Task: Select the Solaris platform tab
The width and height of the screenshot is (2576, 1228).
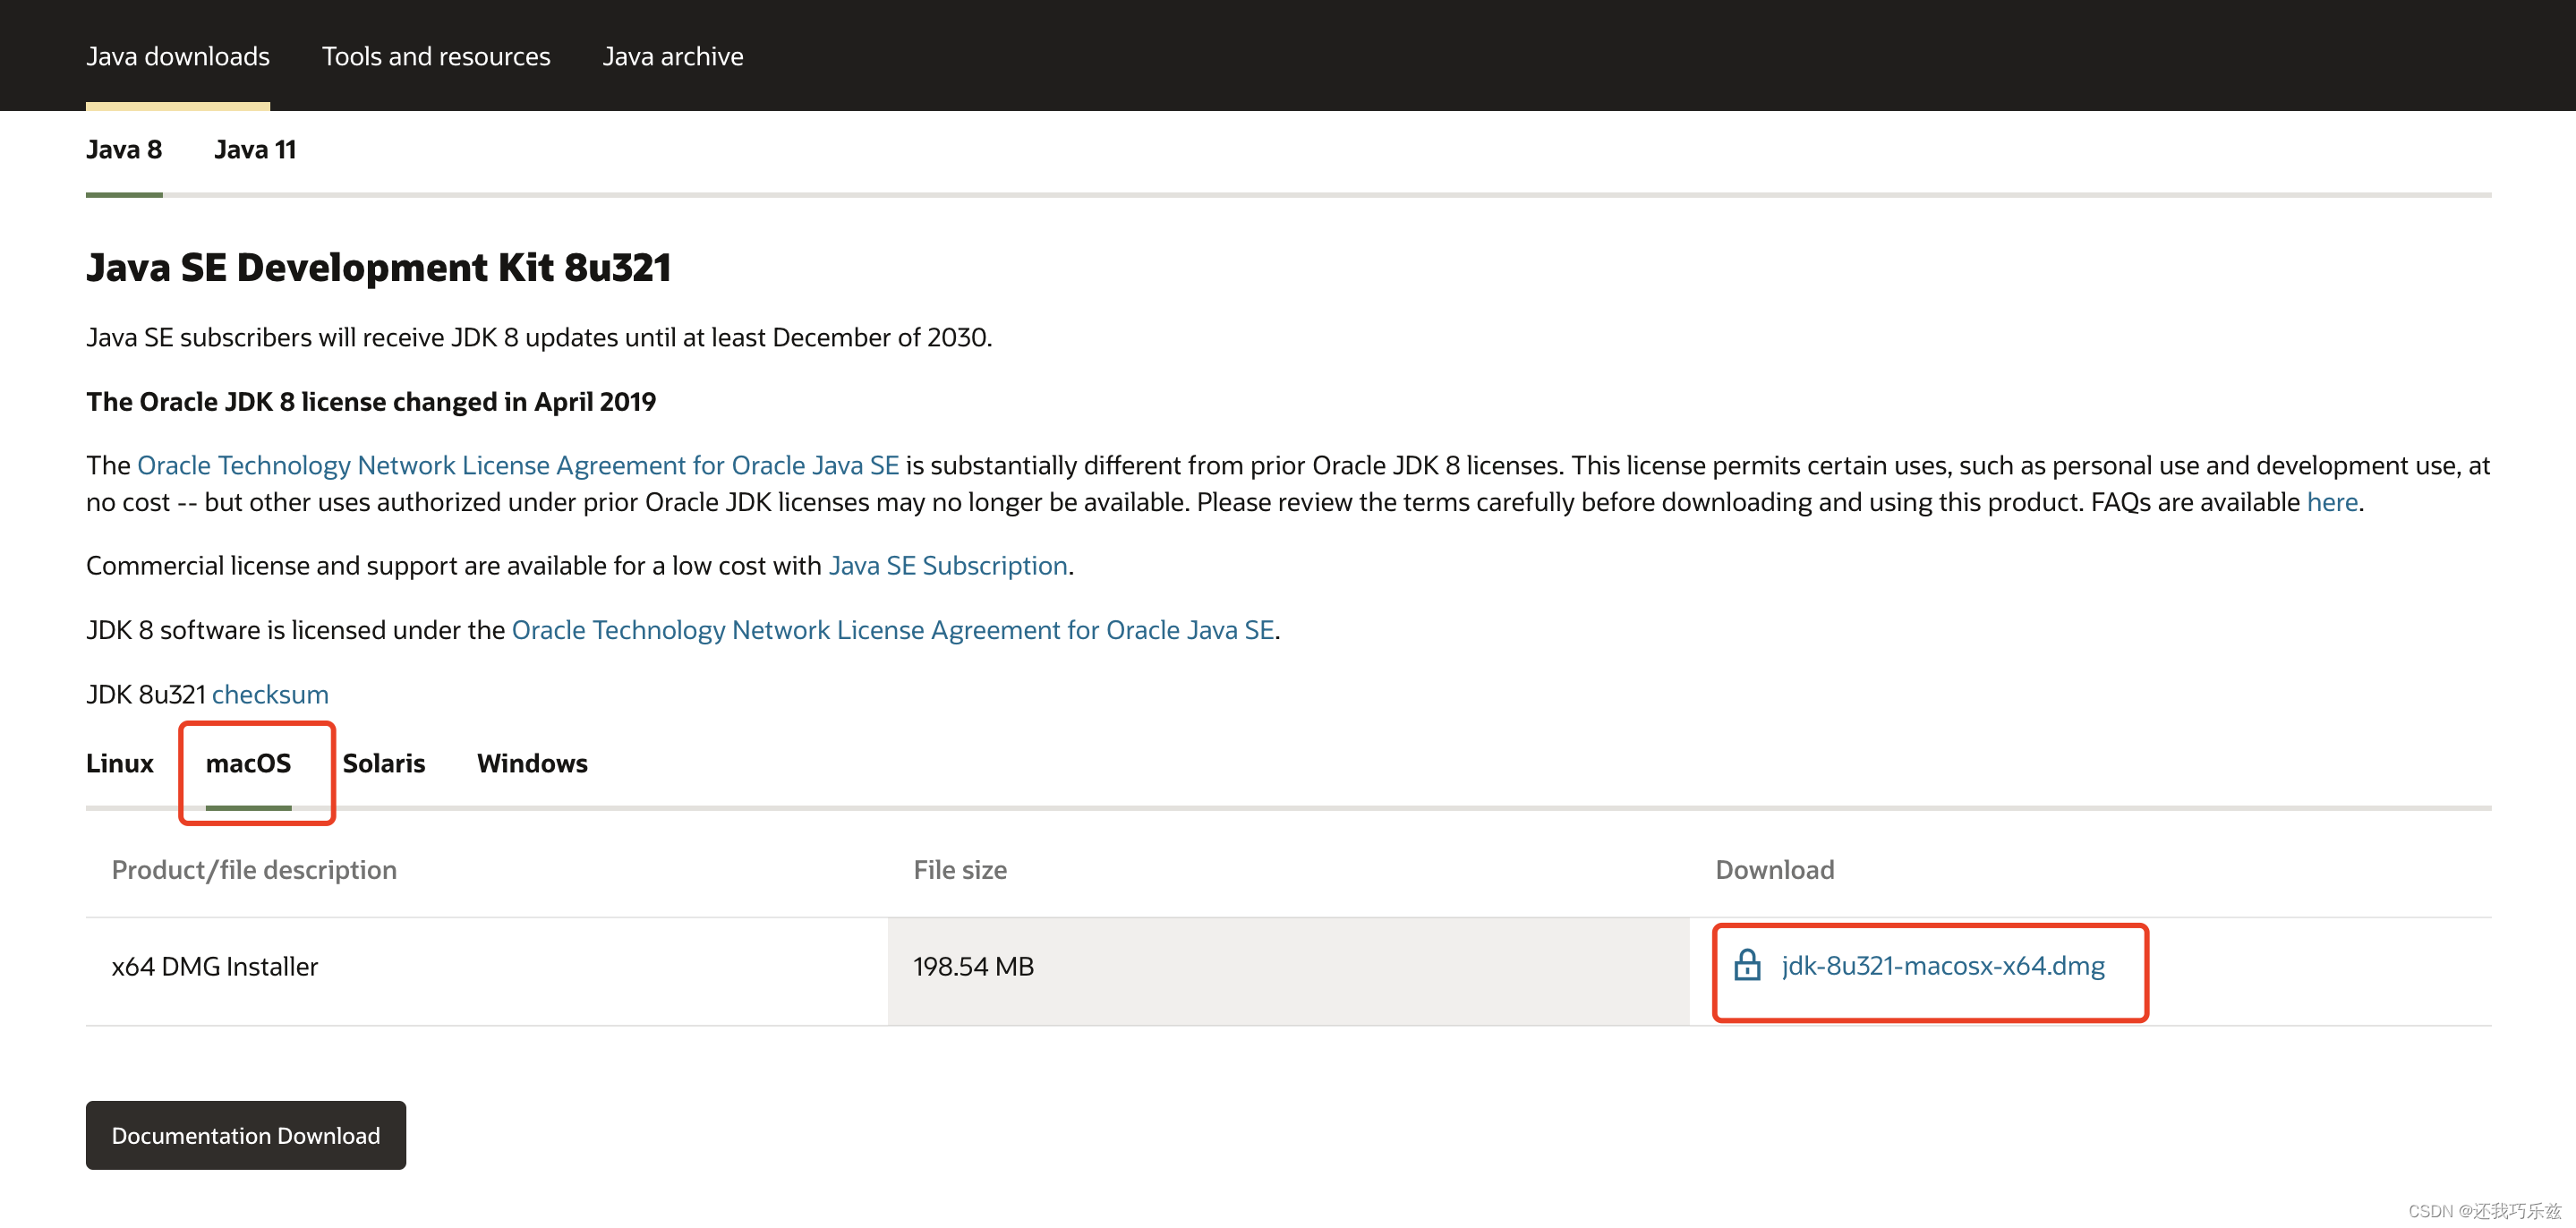Action: pos(383,764)
